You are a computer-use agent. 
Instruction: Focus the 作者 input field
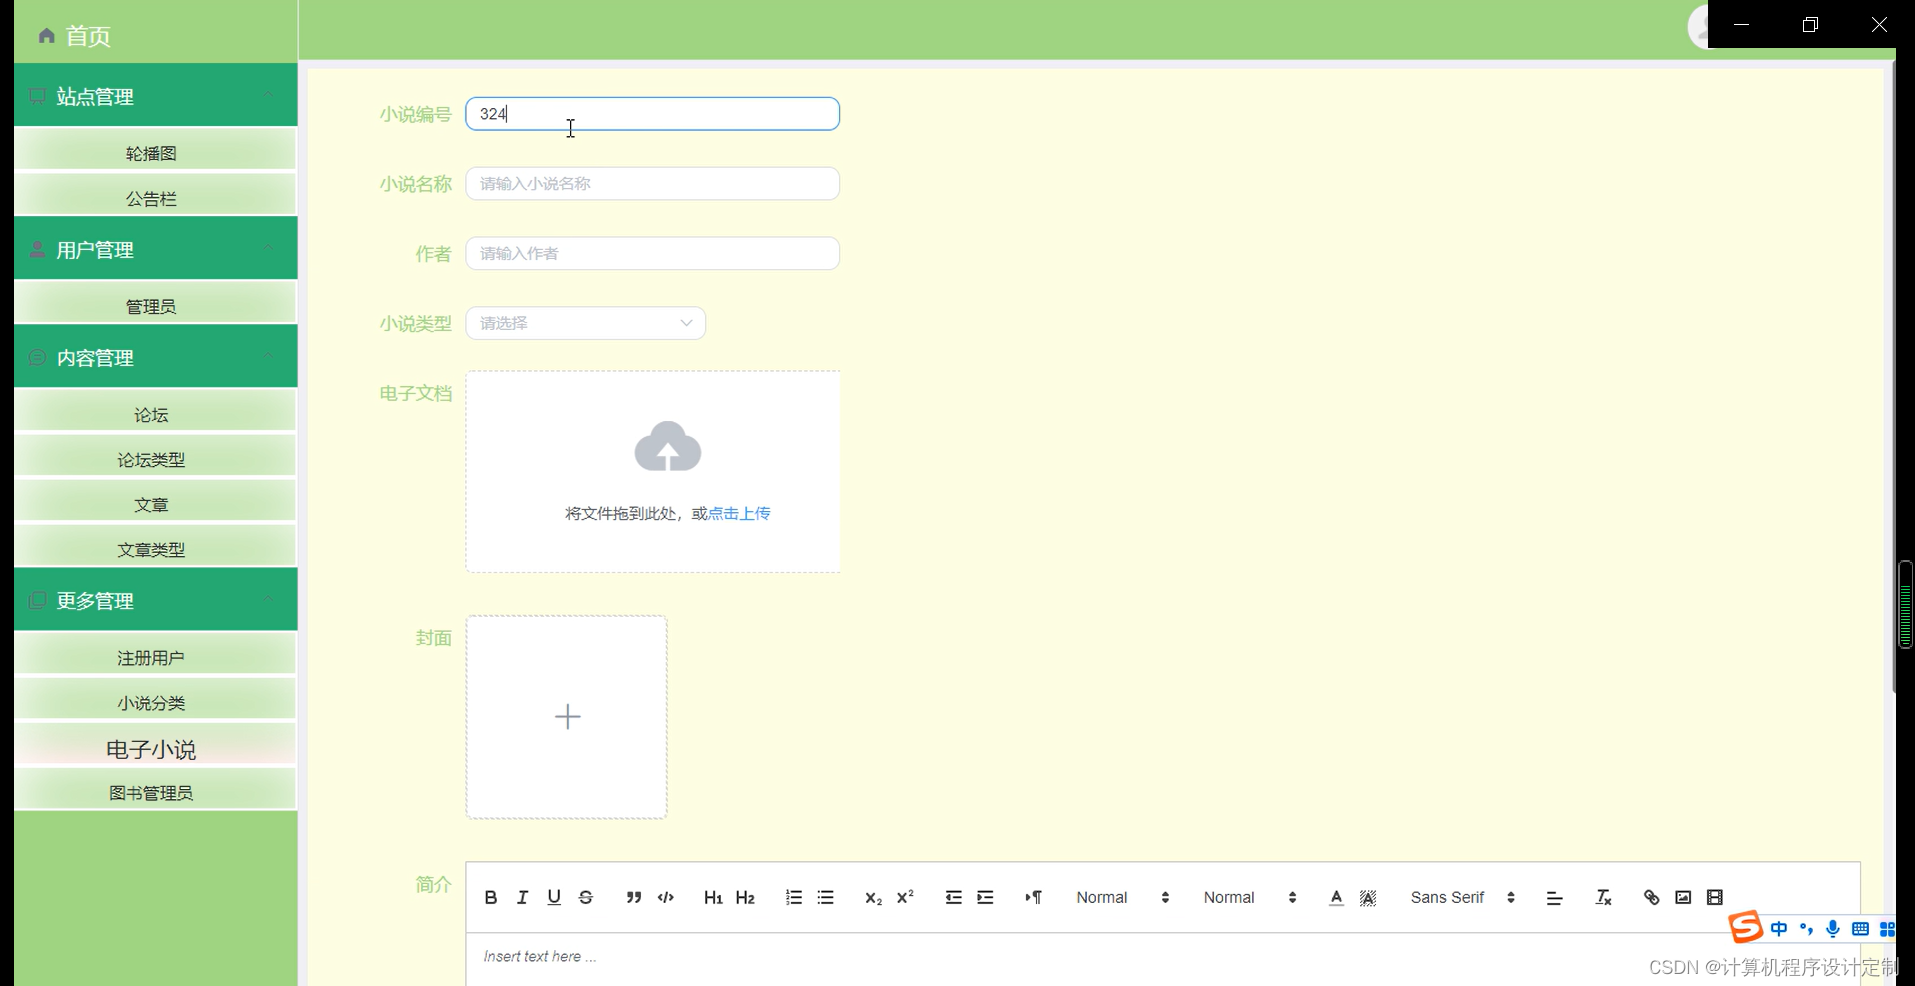tap(652, 253)
